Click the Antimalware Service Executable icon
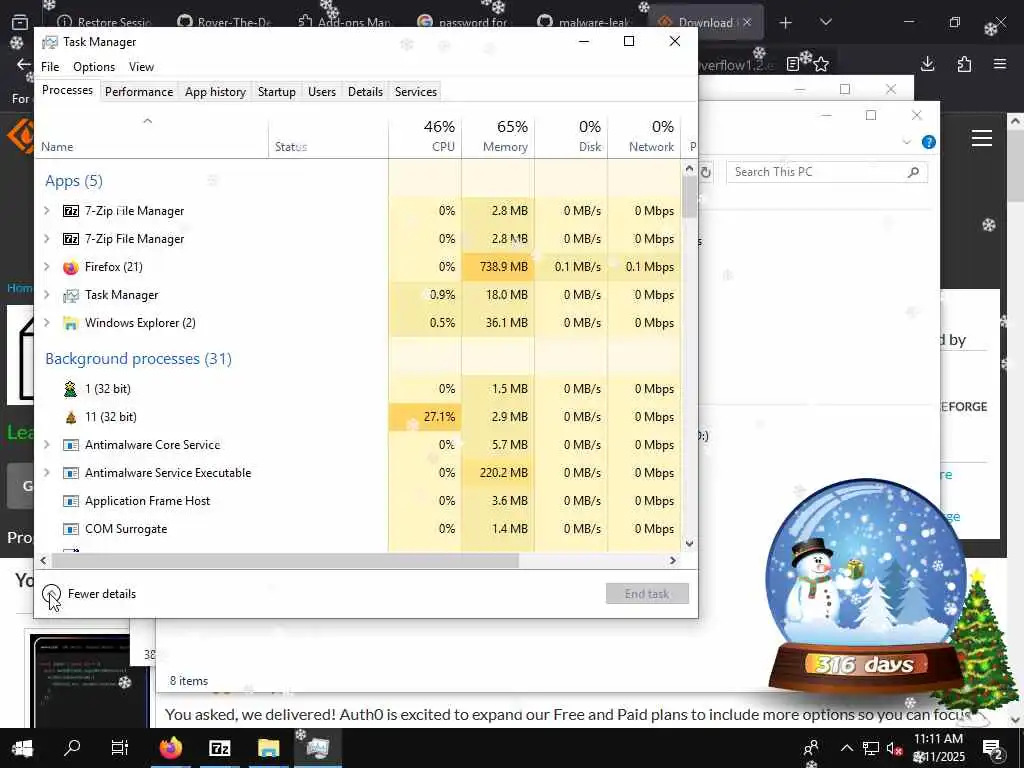This screenshot has width=1024, height=768. tap(71, 473)
